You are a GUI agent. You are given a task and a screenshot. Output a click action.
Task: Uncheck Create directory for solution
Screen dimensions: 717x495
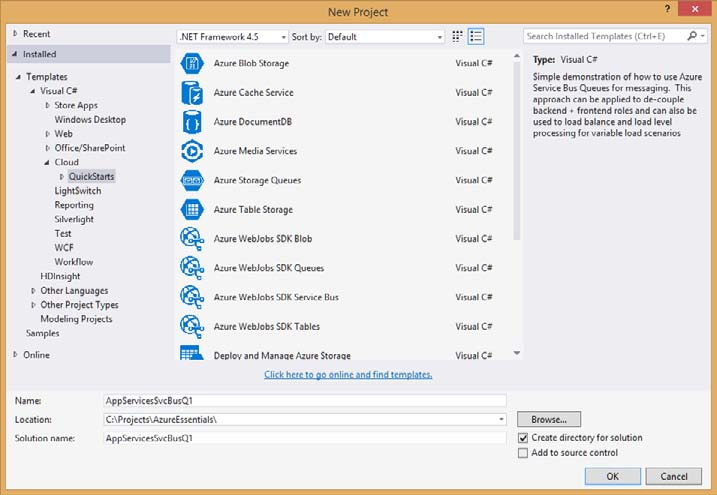tap(523, 438)
